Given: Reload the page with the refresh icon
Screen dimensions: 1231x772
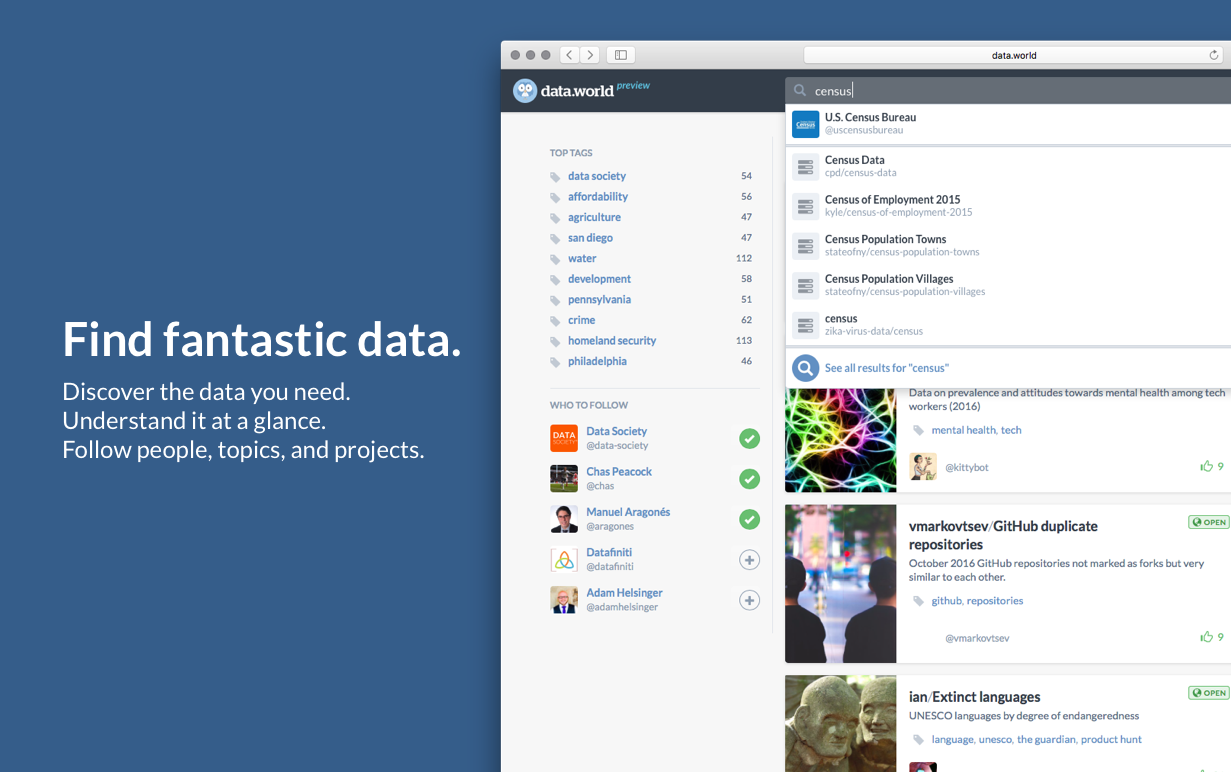Looking at the screenshot, I should (x=1215, y=55).
